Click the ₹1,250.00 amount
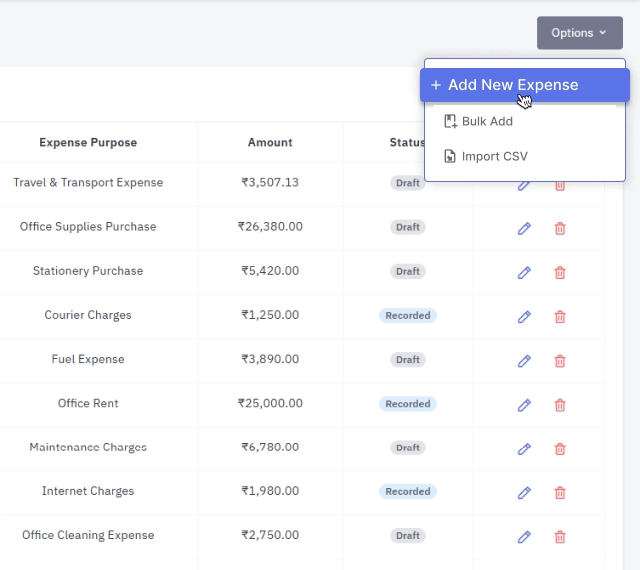Image resolution: width=640 pixels, height=570 pixels. click(270, 315)
